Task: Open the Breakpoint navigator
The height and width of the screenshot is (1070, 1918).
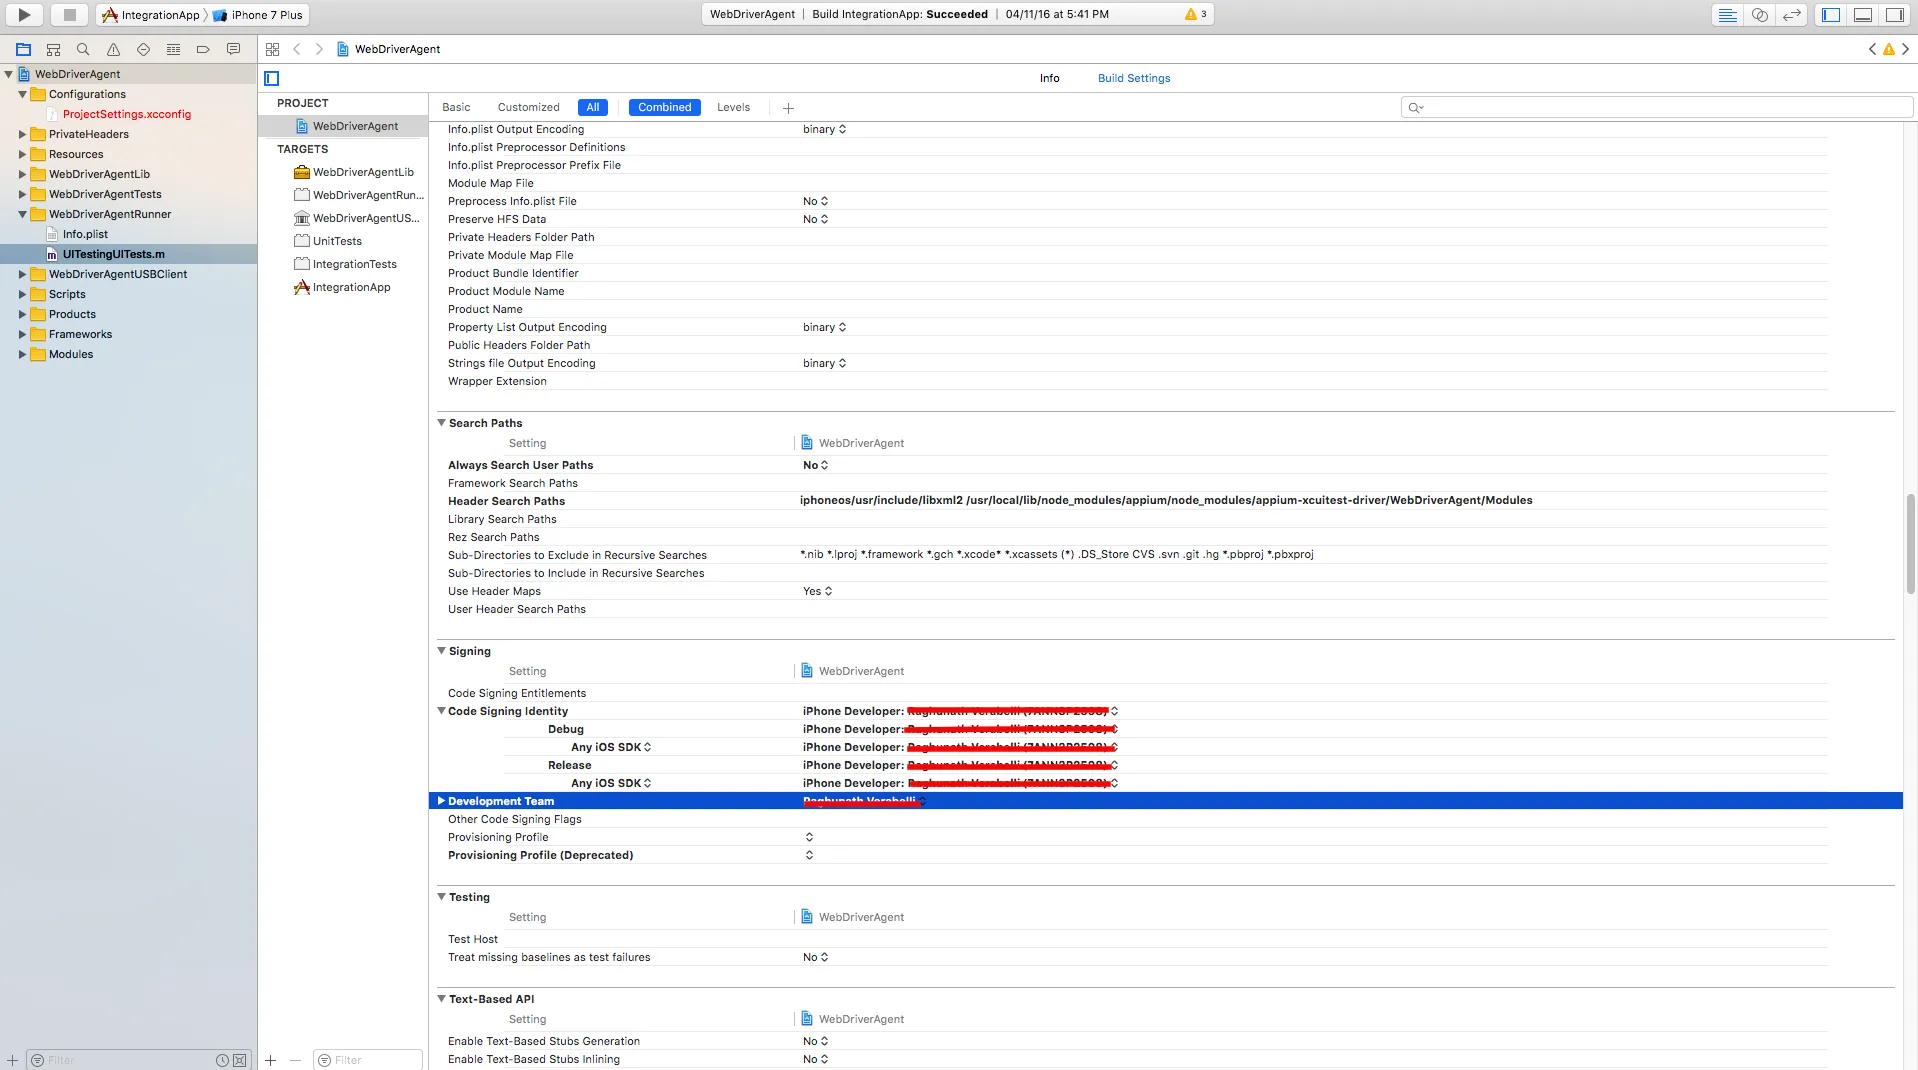Action: click(203, 49)
